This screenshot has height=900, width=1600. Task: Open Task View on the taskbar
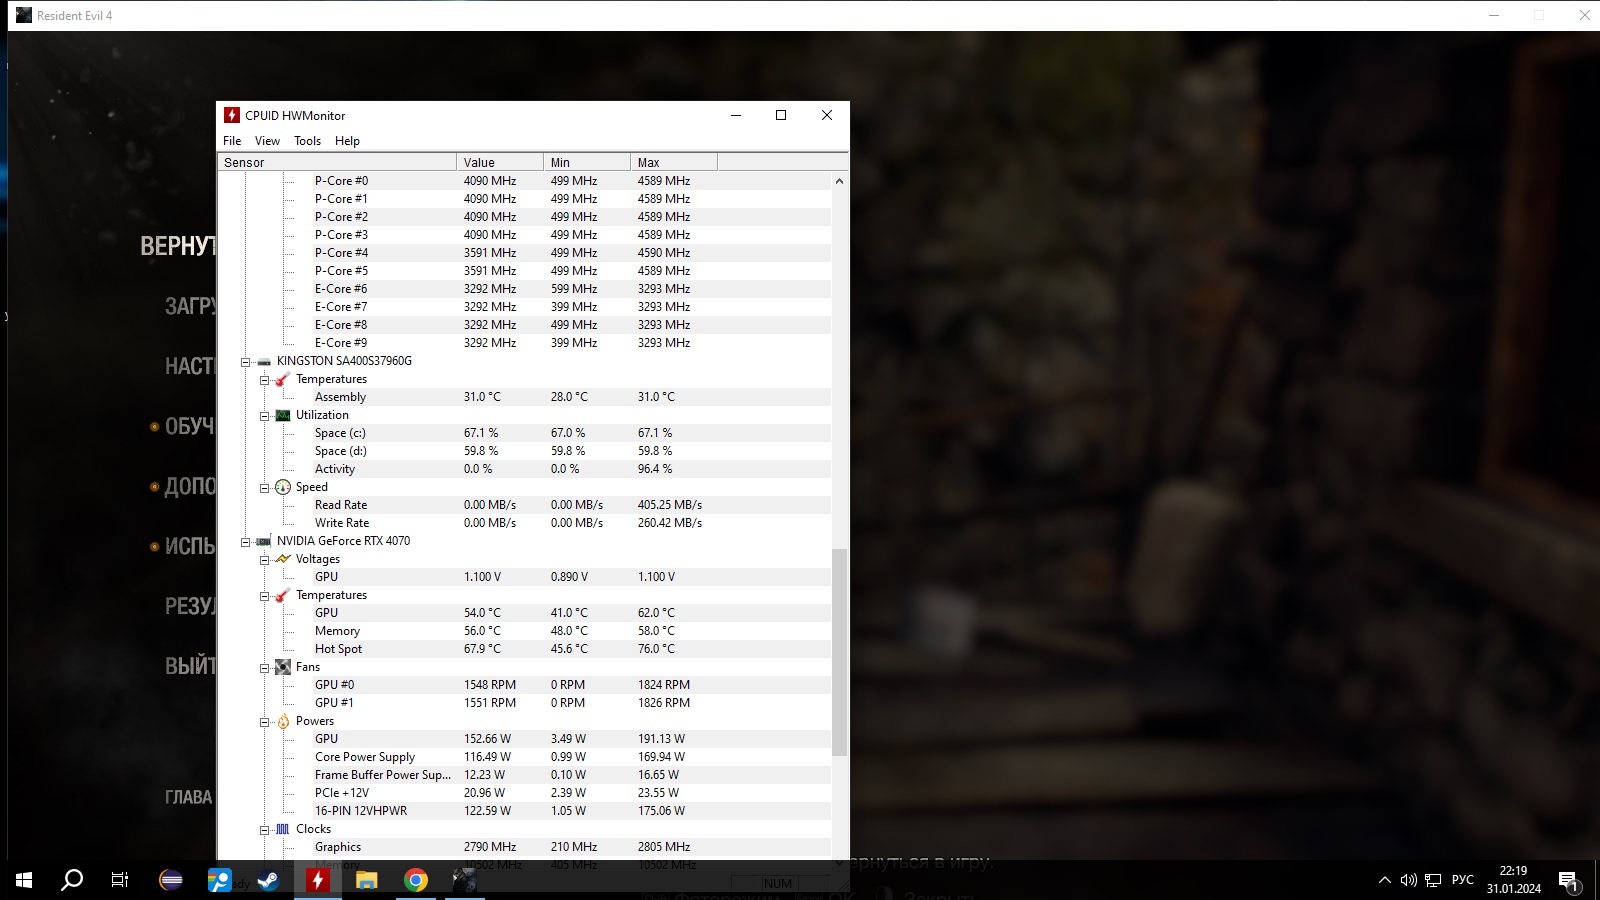point(120,880)
